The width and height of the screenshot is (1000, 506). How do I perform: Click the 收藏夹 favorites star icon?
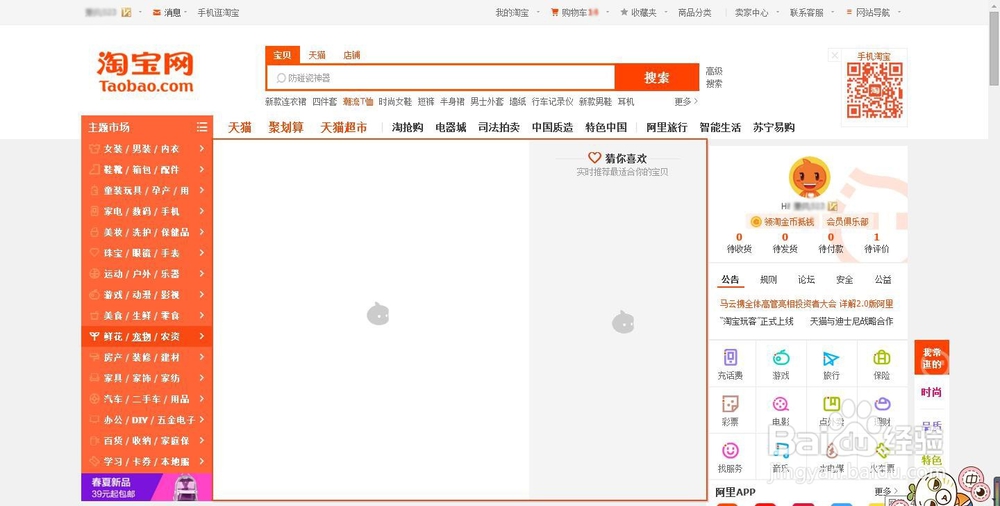624,12
